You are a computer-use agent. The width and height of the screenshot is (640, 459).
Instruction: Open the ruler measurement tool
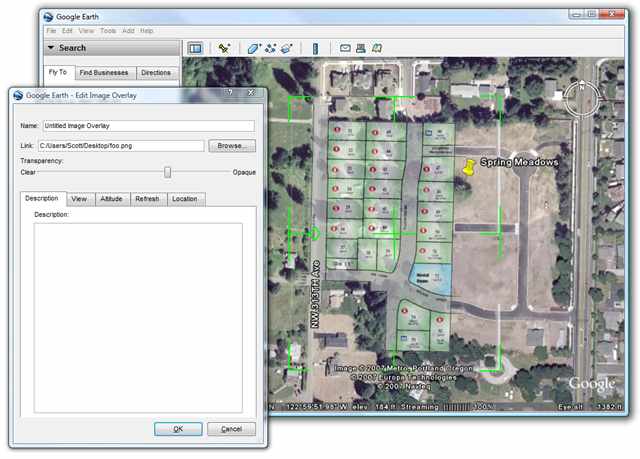[315, 49]
